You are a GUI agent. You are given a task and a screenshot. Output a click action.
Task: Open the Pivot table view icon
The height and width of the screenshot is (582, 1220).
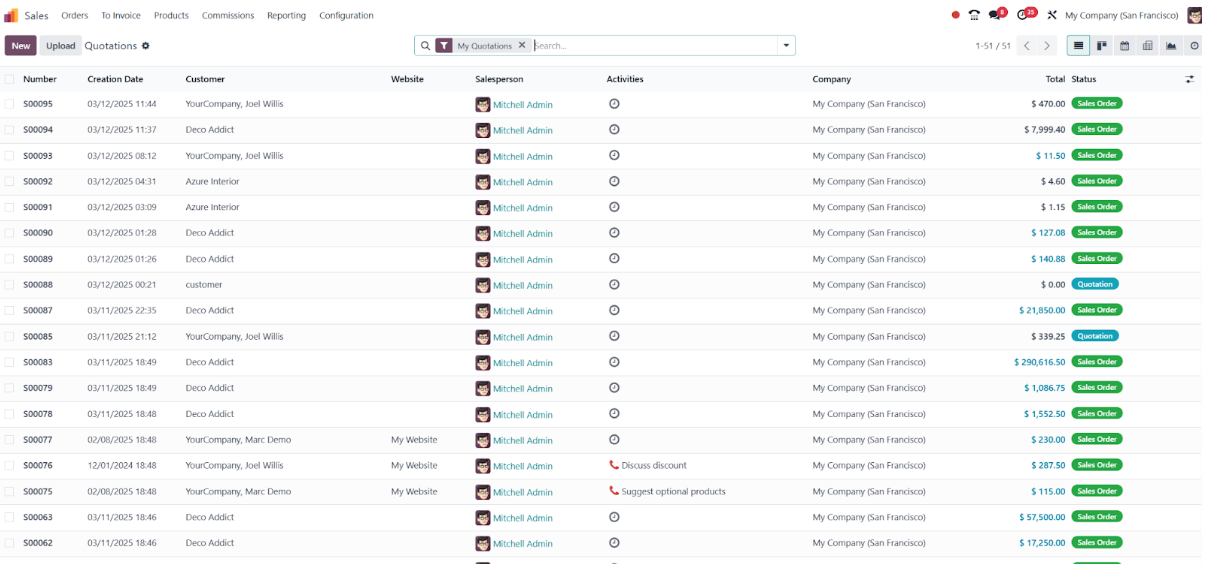point(1147,46)
